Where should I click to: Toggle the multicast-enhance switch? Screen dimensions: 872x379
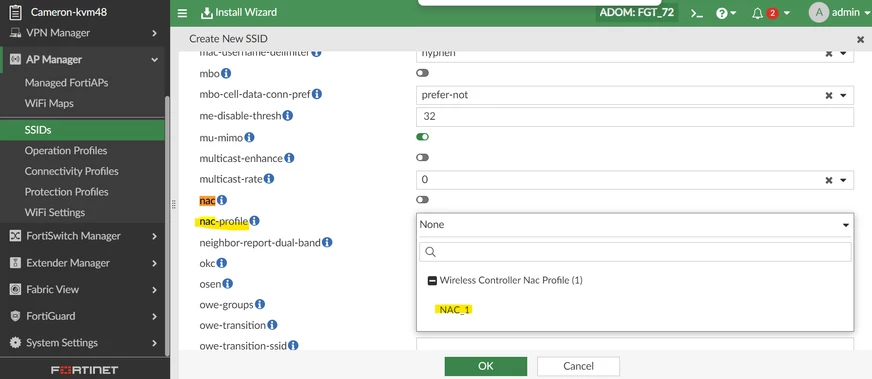point(422,158)
